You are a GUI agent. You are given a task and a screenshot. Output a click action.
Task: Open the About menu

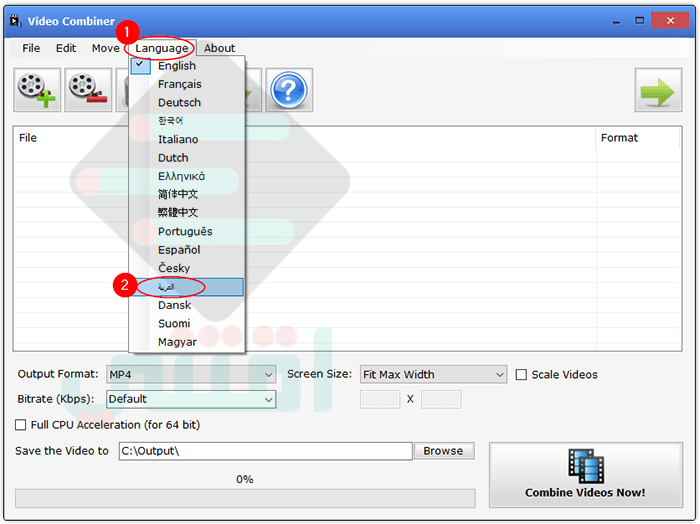[x=219, y=48]
